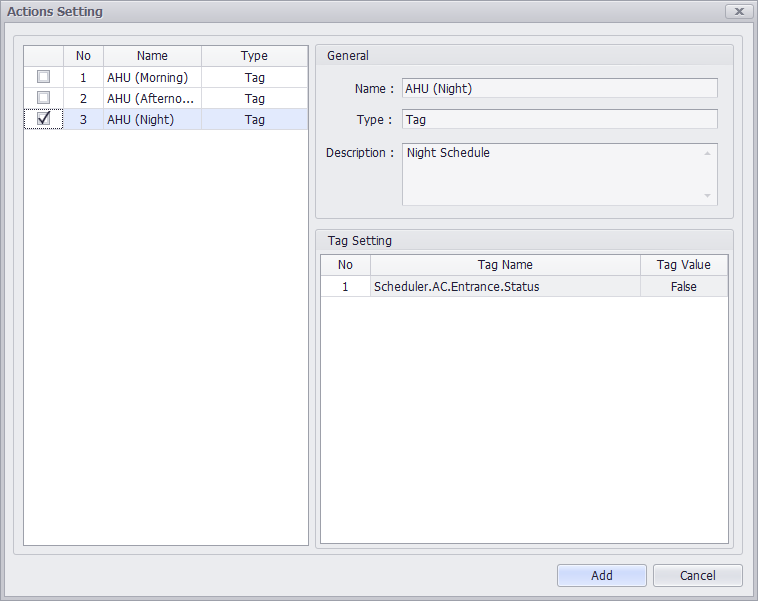
Task: Click the Name input field
Action: pyautogui.click(x=559, y=88)
